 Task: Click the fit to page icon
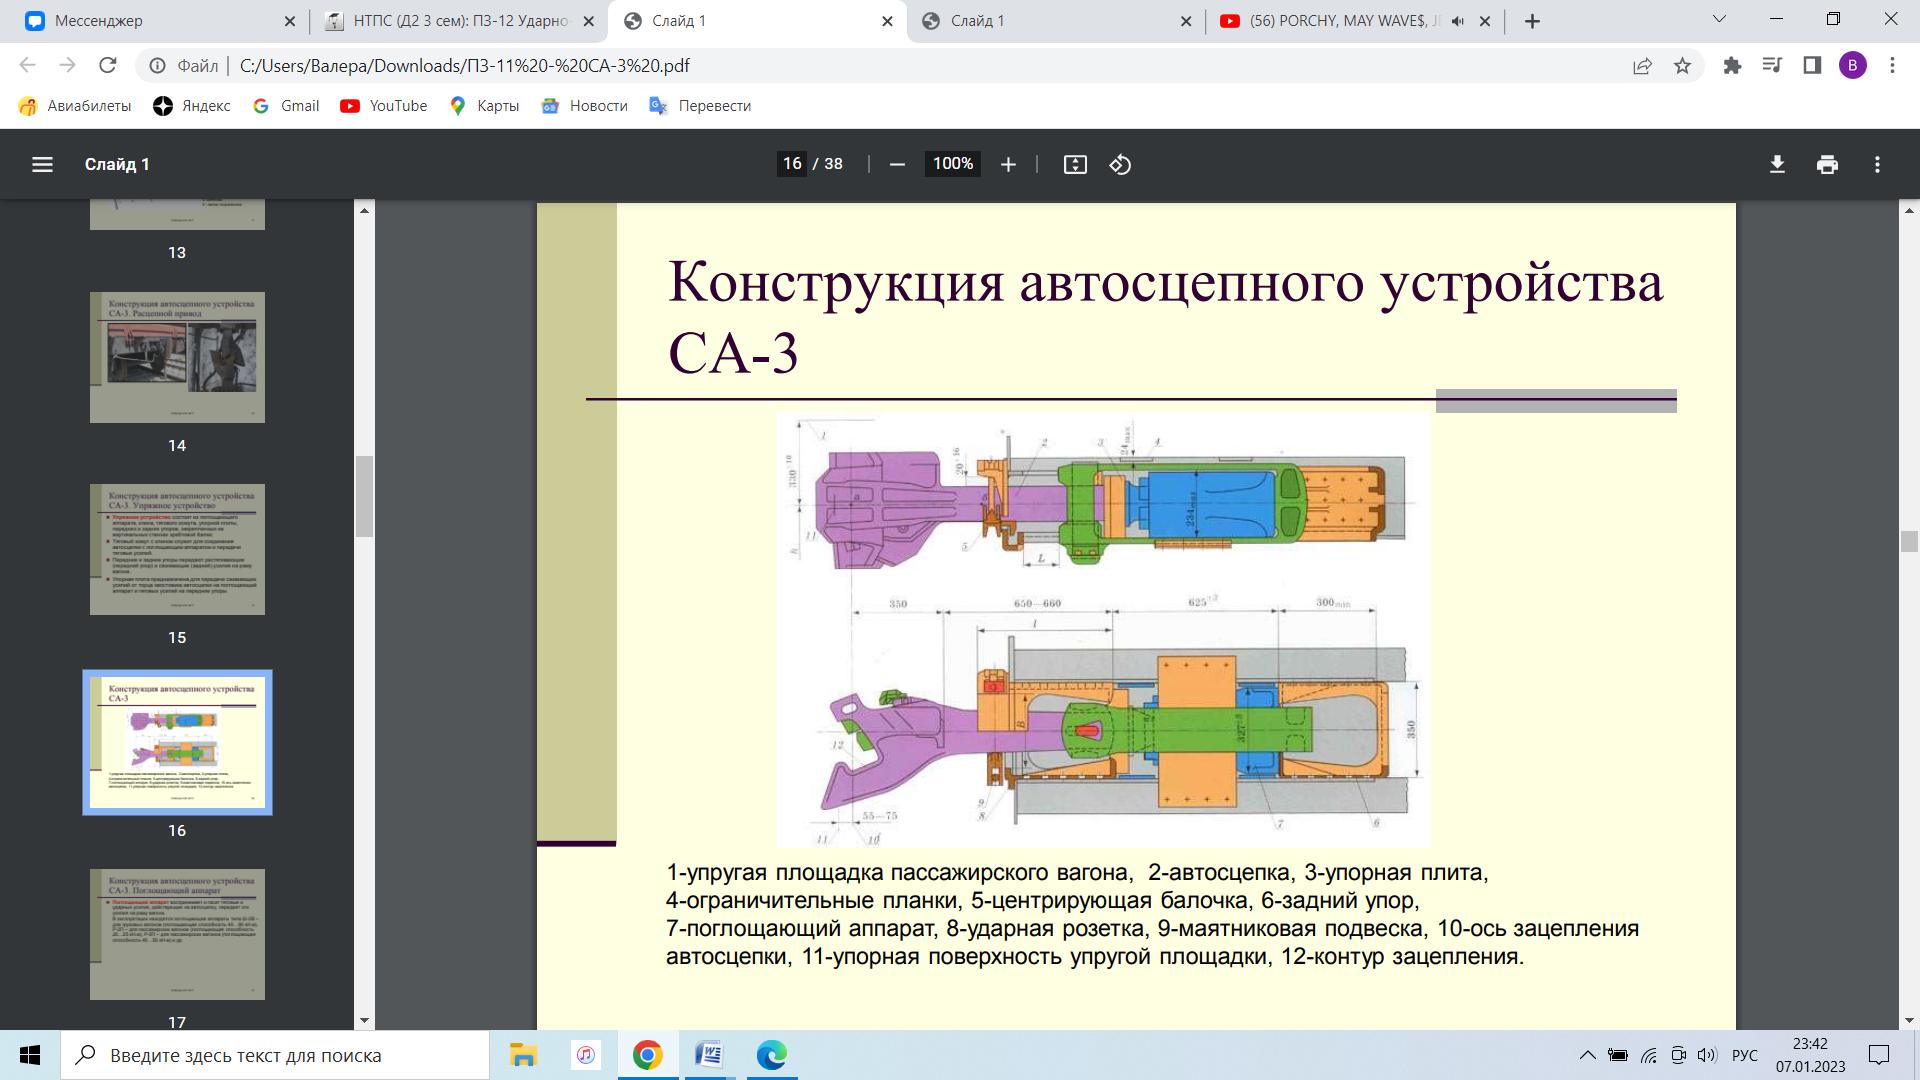1075,164
